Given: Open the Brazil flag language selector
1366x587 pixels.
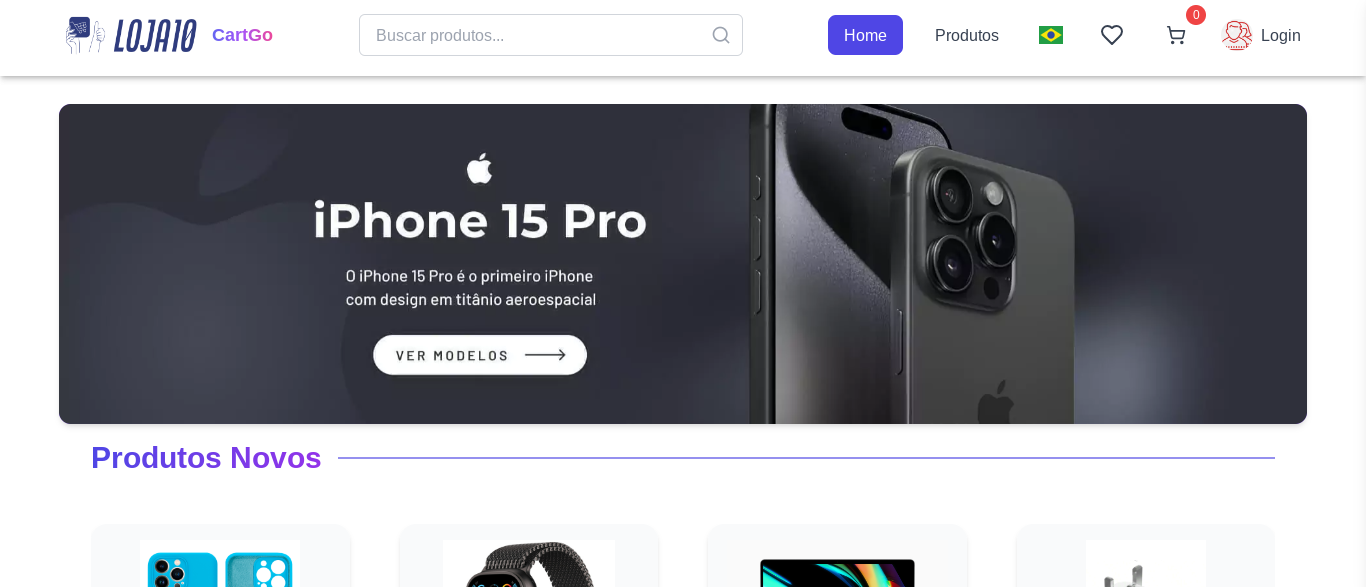Looking at the screenshot, I should click(x=1051, y=35).
